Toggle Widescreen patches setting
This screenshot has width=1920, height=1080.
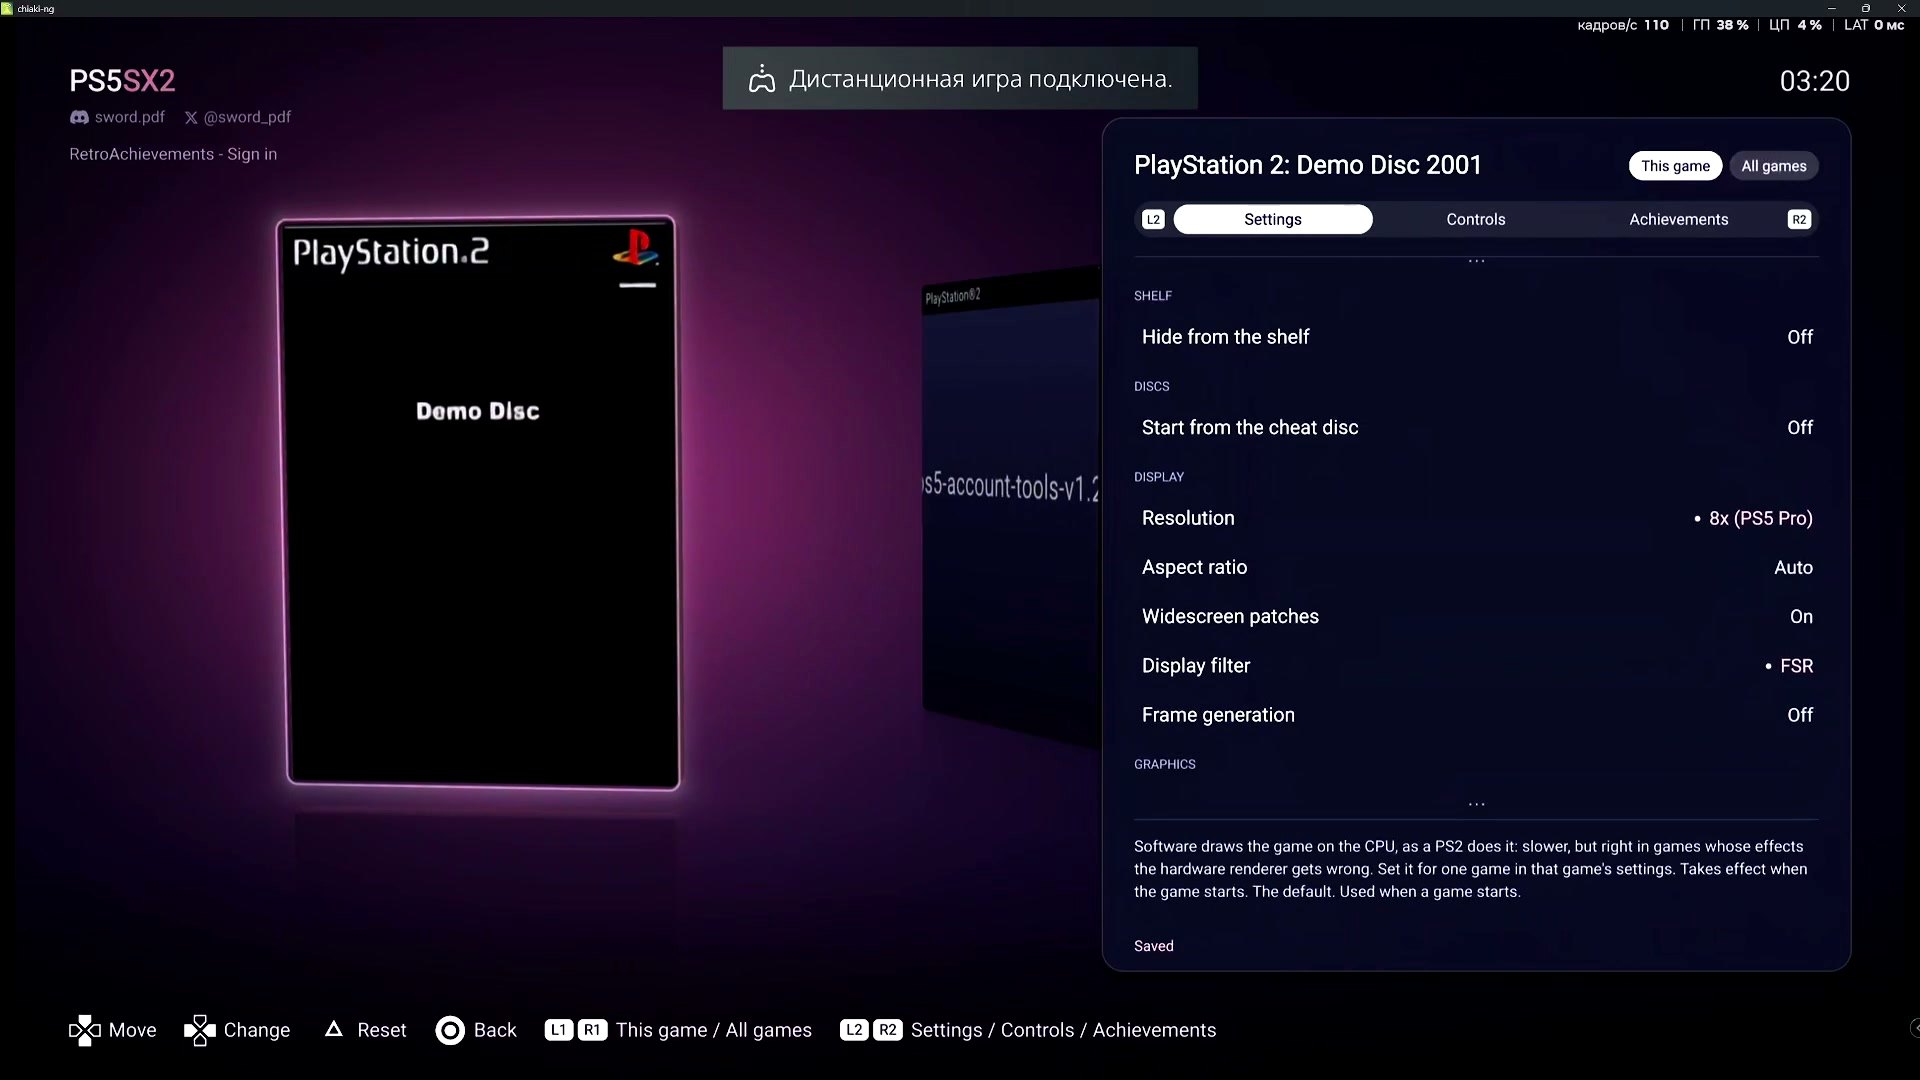[1476, 616]
